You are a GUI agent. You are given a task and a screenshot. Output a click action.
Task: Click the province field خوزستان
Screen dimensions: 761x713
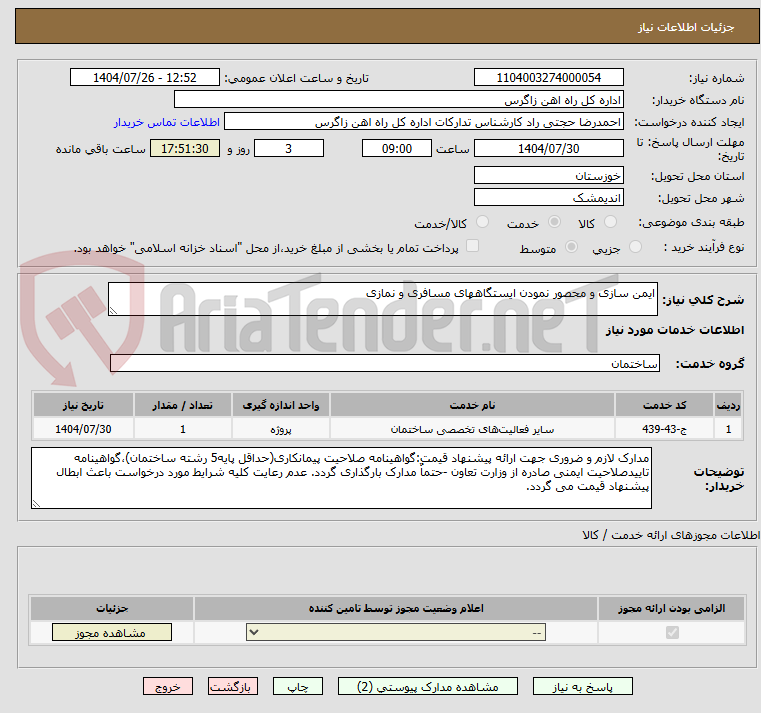[548, 175]
